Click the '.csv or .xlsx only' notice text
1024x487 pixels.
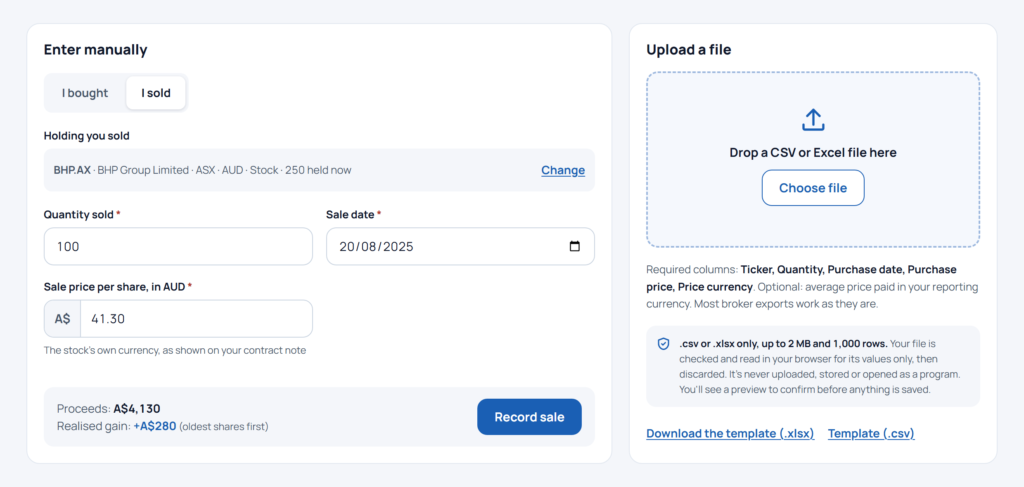(820, 366)
